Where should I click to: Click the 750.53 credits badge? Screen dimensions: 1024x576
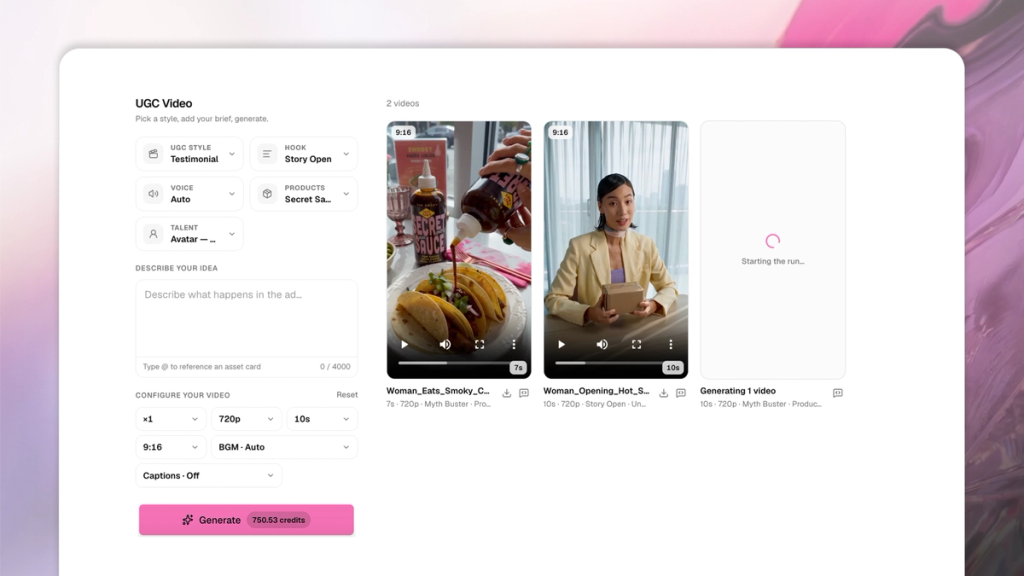[x=279, y=520]
